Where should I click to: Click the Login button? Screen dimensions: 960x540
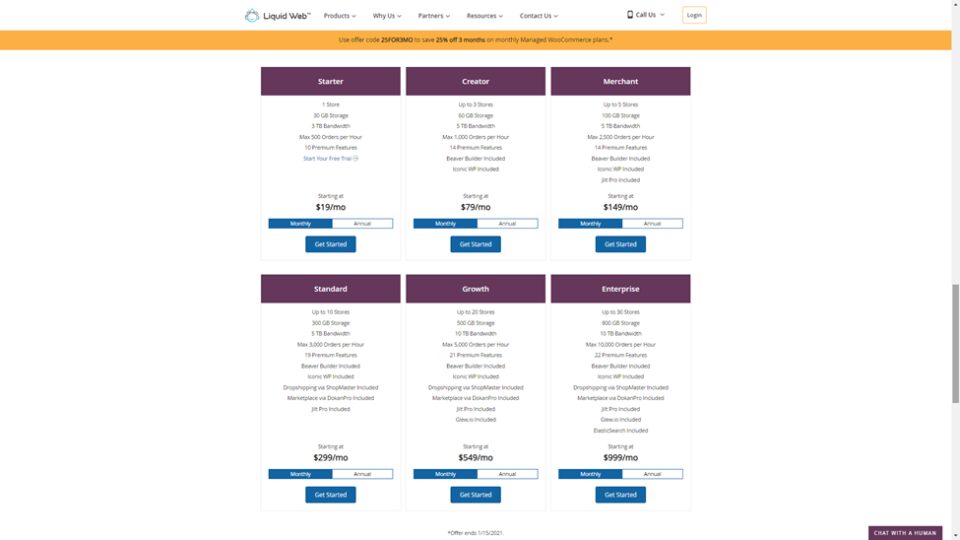coord(694,15)
